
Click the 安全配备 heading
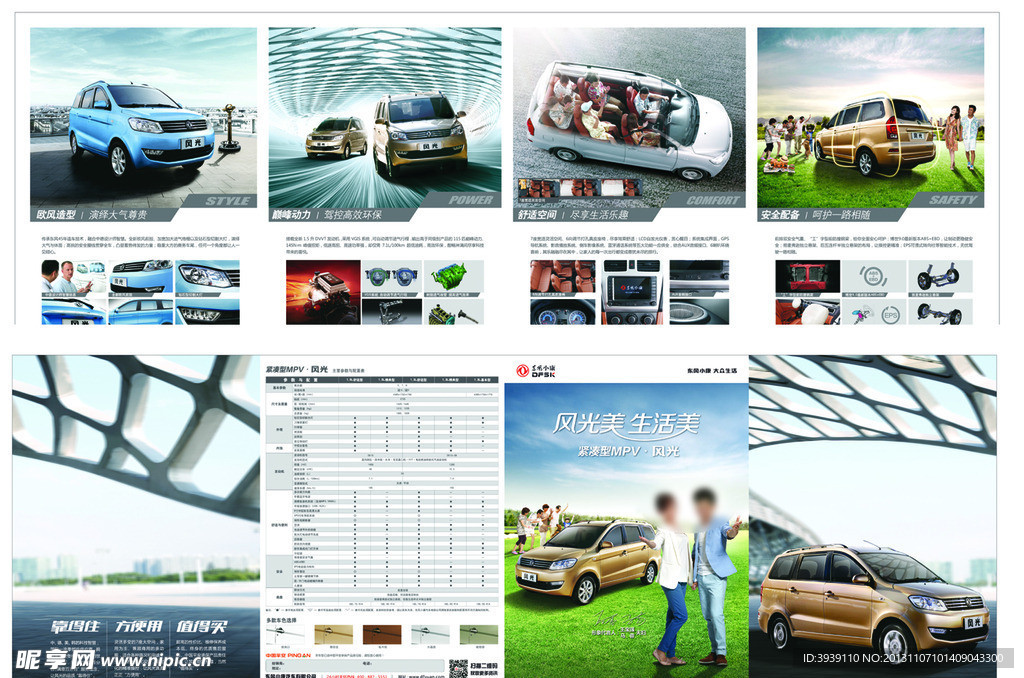(x=780, y=214)
